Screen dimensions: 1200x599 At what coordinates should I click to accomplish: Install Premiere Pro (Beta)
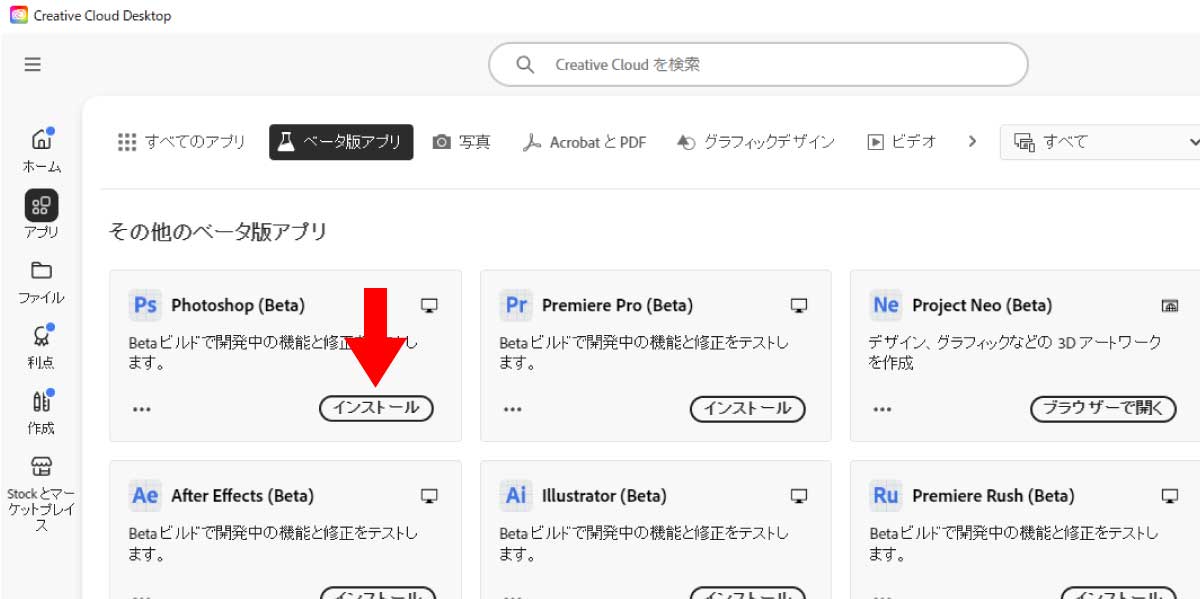(747, 408)
